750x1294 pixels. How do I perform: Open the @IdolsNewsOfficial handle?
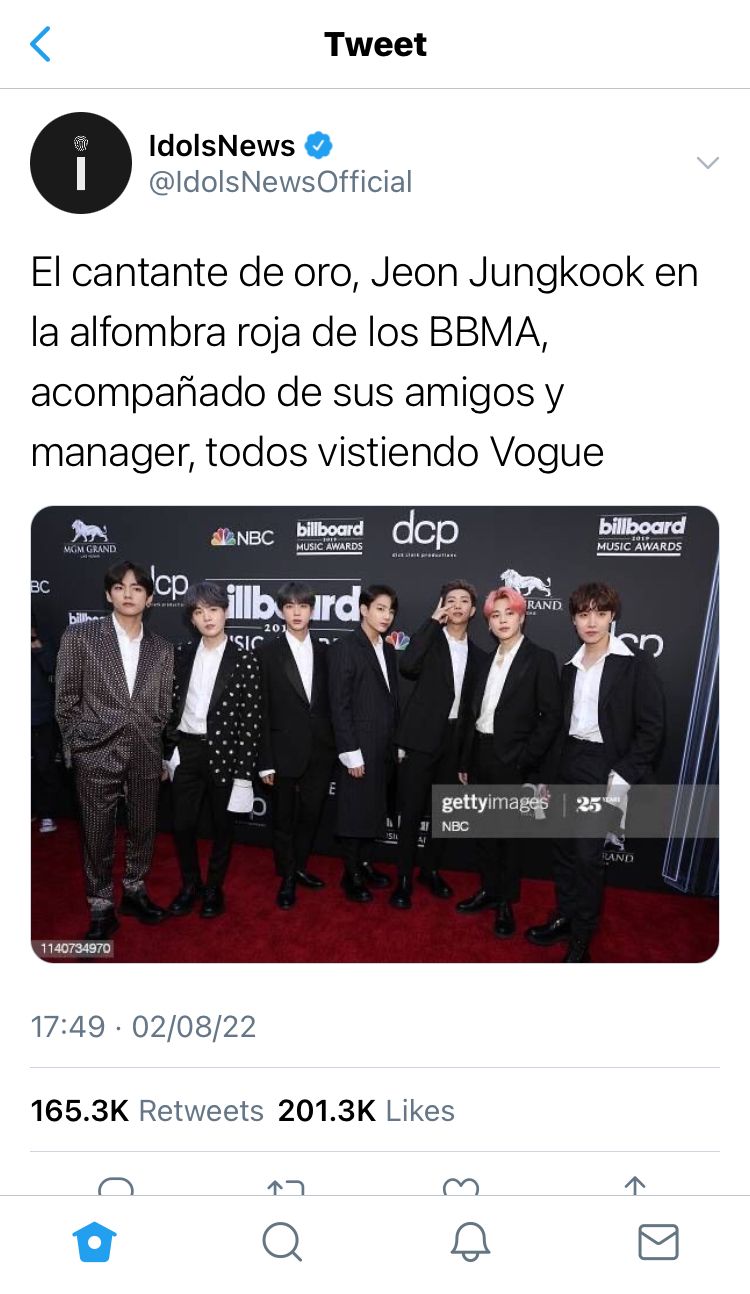(280, 182)
